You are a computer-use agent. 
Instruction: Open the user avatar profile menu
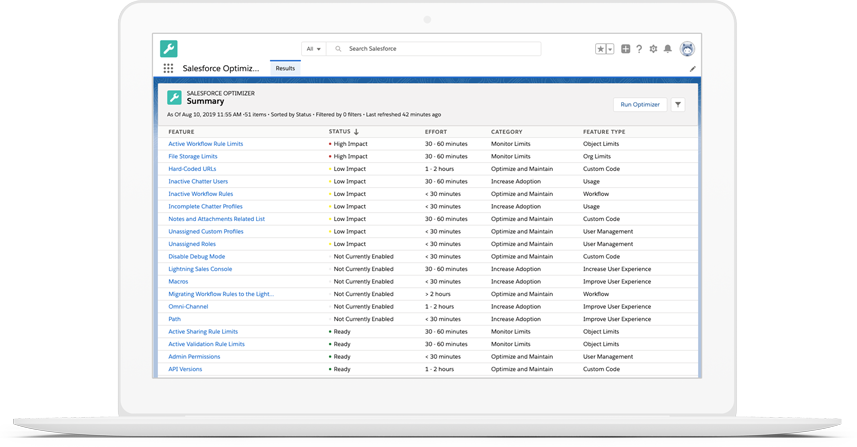[687, 49]
